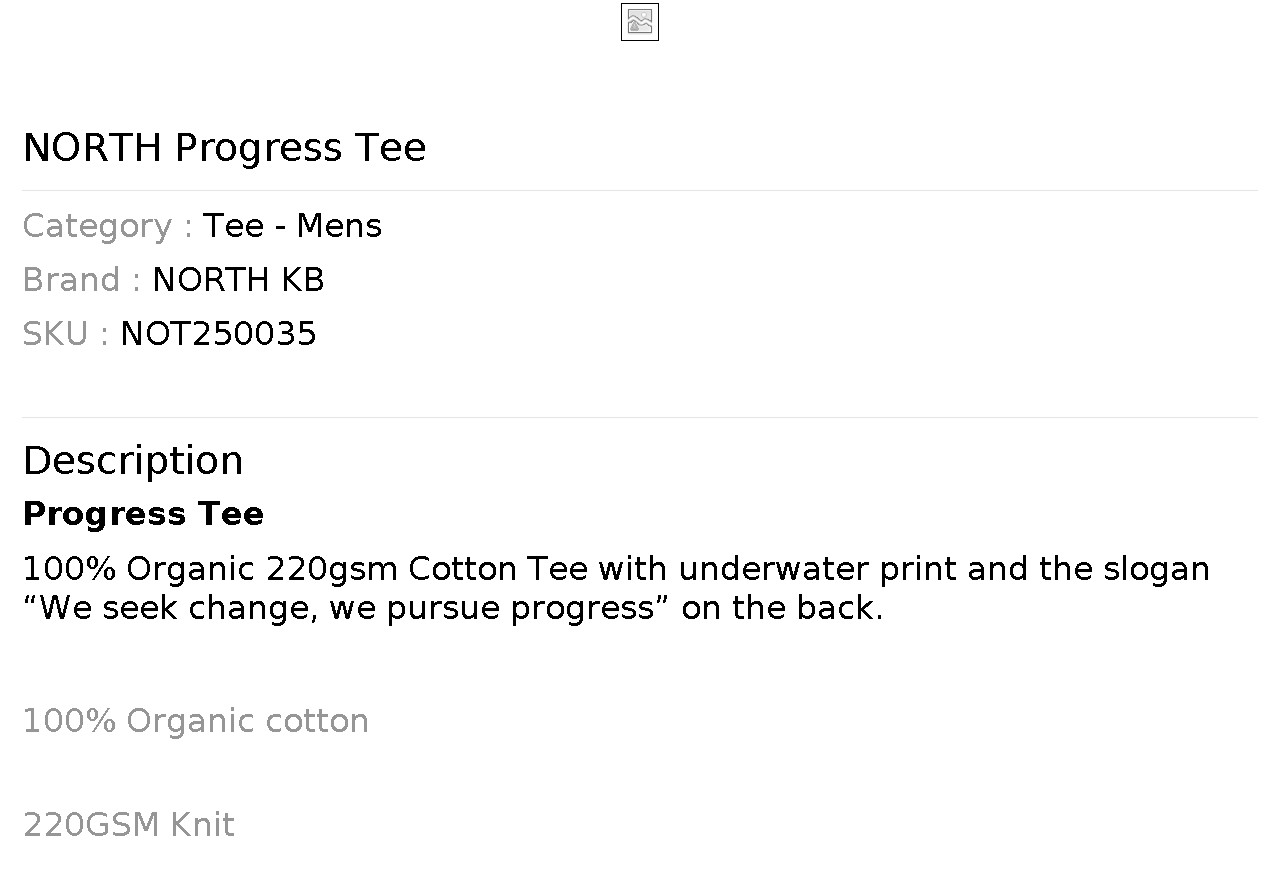Click the broken product image placeholder icon
This screenshot has height=879, width=1280.
[x=640, y=22]
